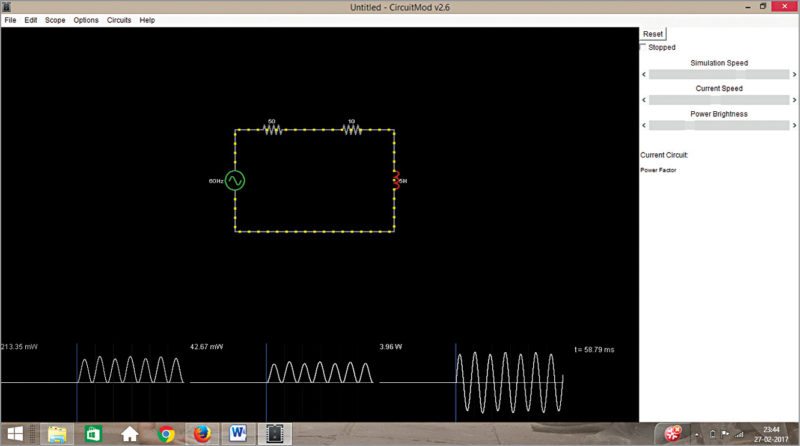Image resolution: width=800 pixels, height=446 pixels.
Task: Open Microsoft Word from the taskbar
Action: pos(239,434)
